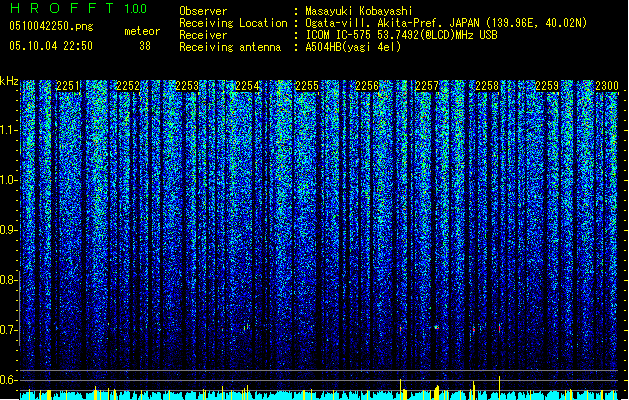This screenshot has height=400, width=629.
Task: Click the 1.1 frequency axis label
Action: (x=9, y=130)
